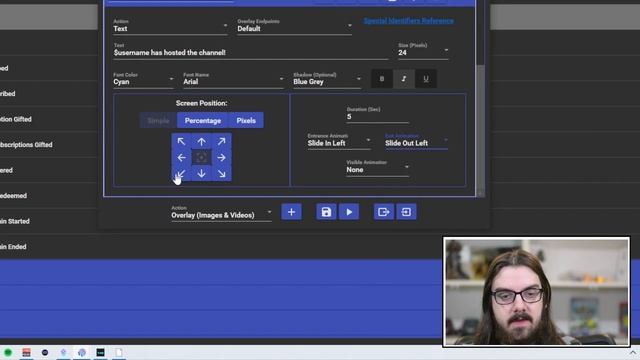
Task: Switch screen position mode to Simple
Action: (x=158, y=120)
